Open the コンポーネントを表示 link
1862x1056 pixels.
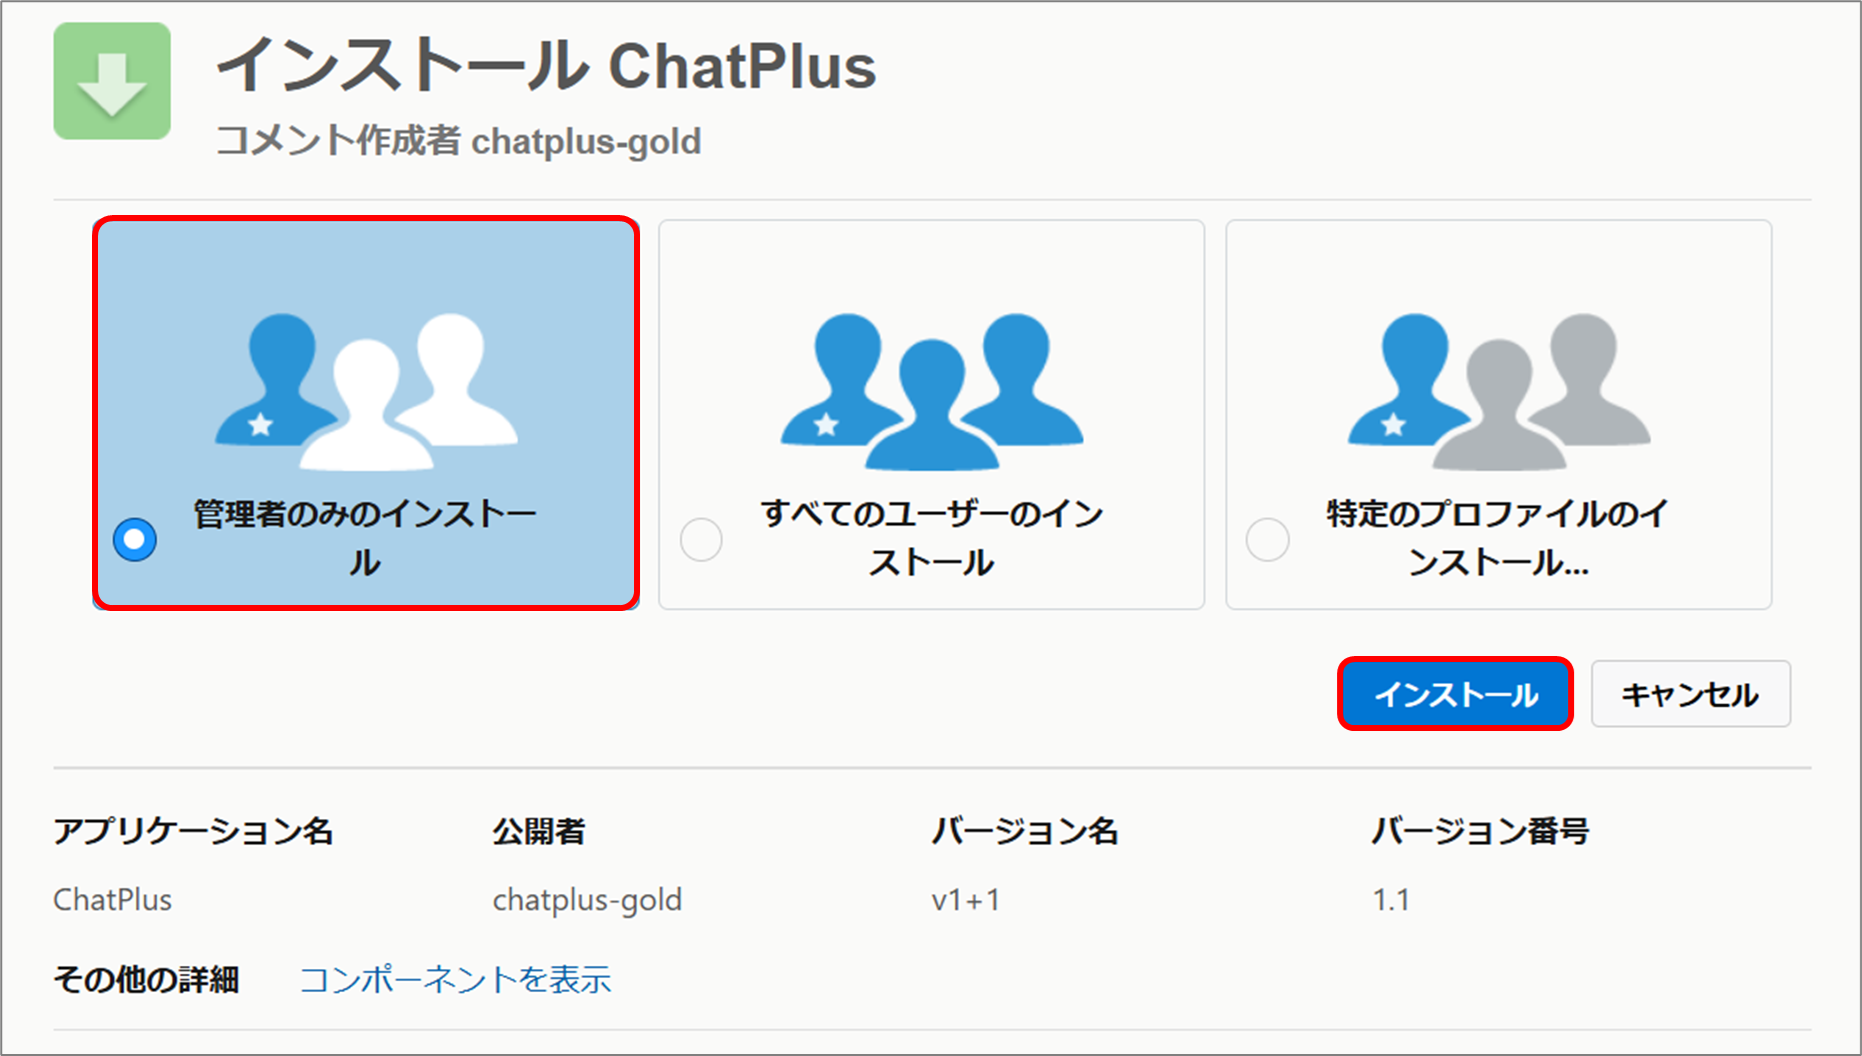pyautogui.click(x=456, y=979)
